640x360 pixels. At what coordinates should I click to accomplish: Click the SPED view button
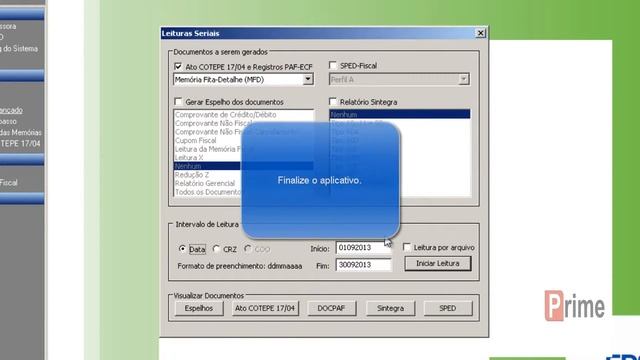tap(448, 309)
